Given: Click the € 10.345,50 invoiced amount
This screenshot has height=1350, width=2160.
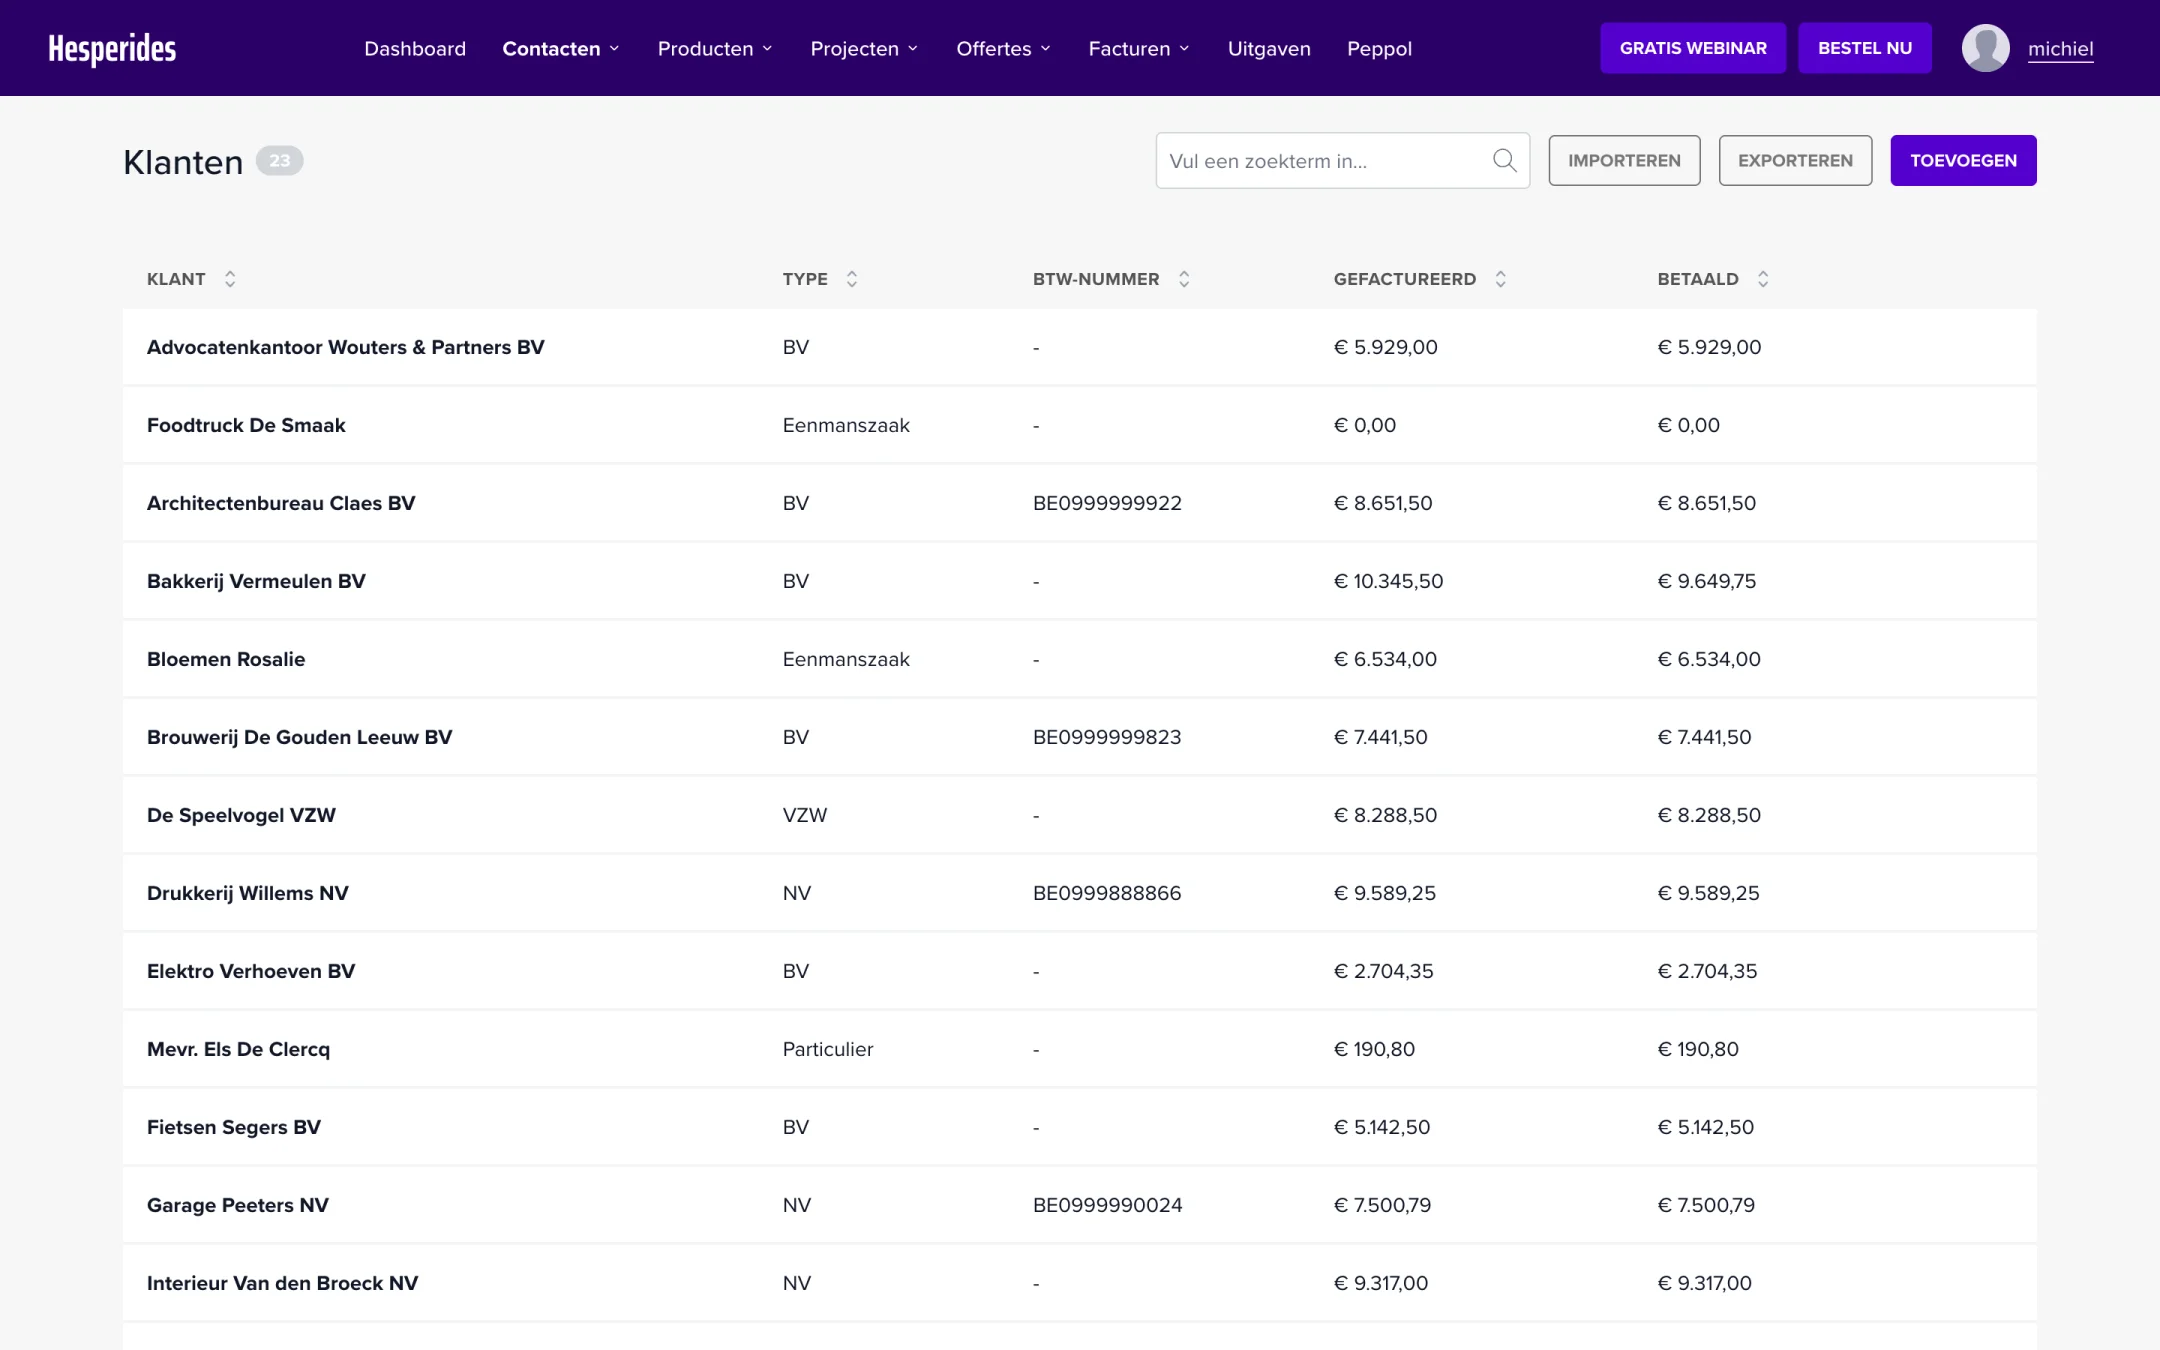Looking at the screenshot, I should point(1388,581).
